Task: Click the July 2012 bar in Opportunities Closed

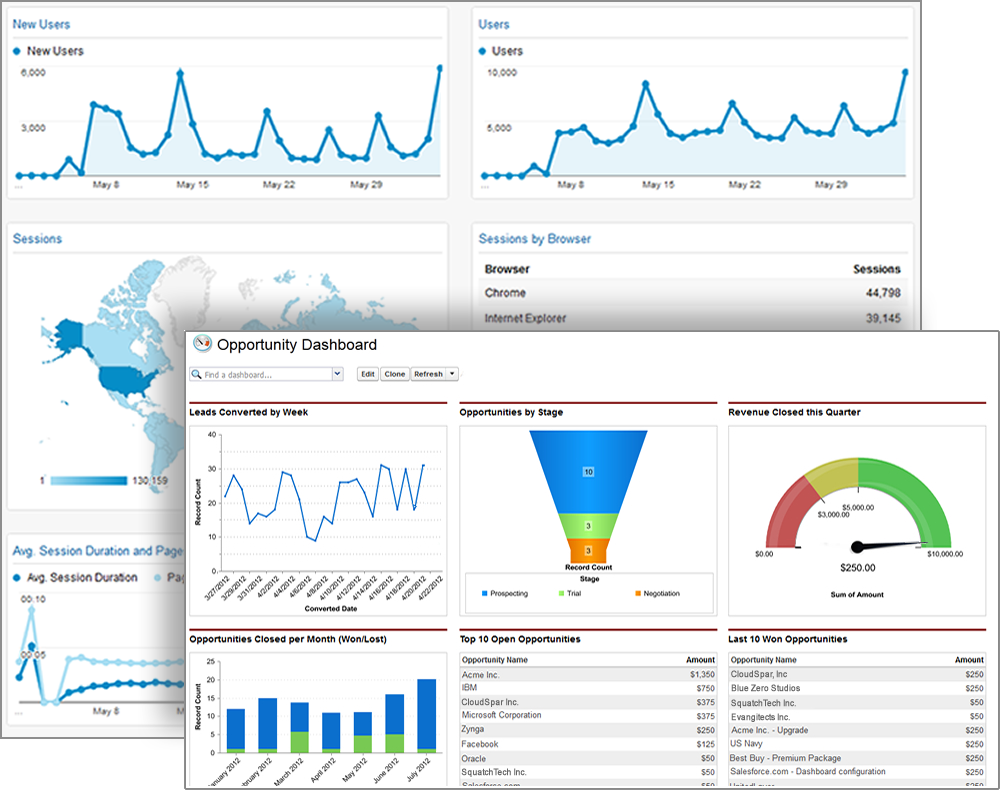Action: click(x=427, y=715)
